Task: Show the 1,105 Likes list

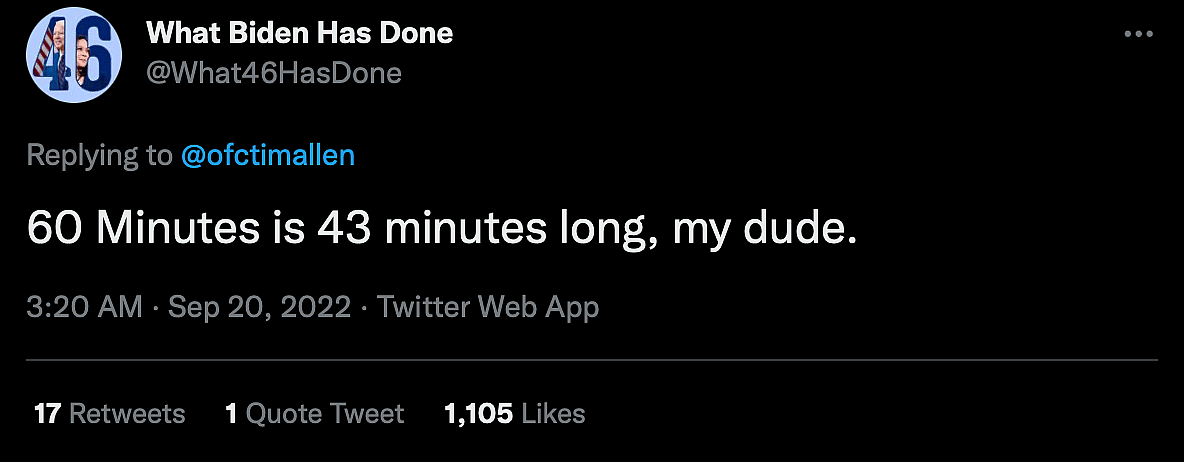Action: pos(514,413)
